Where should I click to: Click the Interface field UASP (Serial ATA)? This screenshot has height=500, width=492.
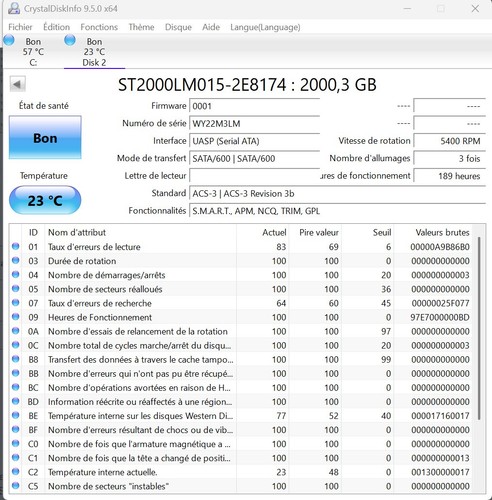click(255, 141)
